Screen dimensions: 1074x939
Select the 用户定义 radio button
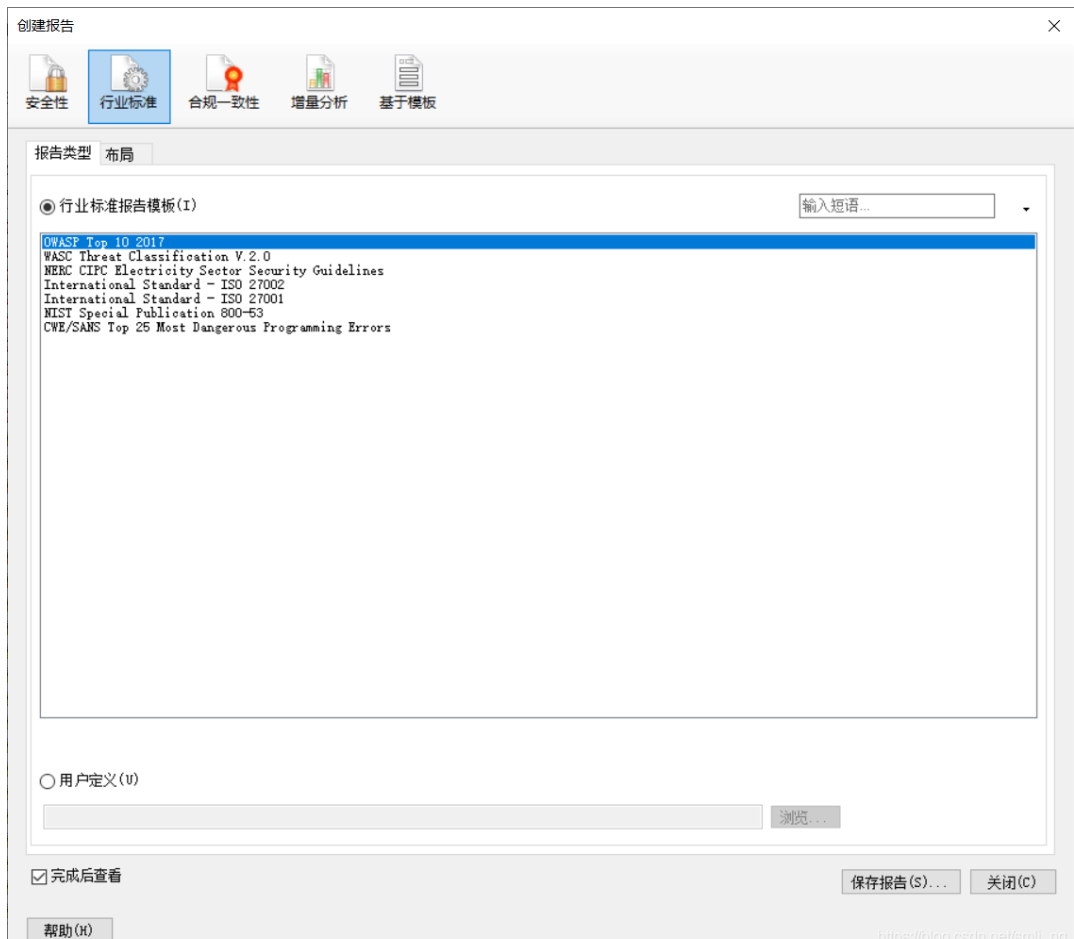point(47,781)
